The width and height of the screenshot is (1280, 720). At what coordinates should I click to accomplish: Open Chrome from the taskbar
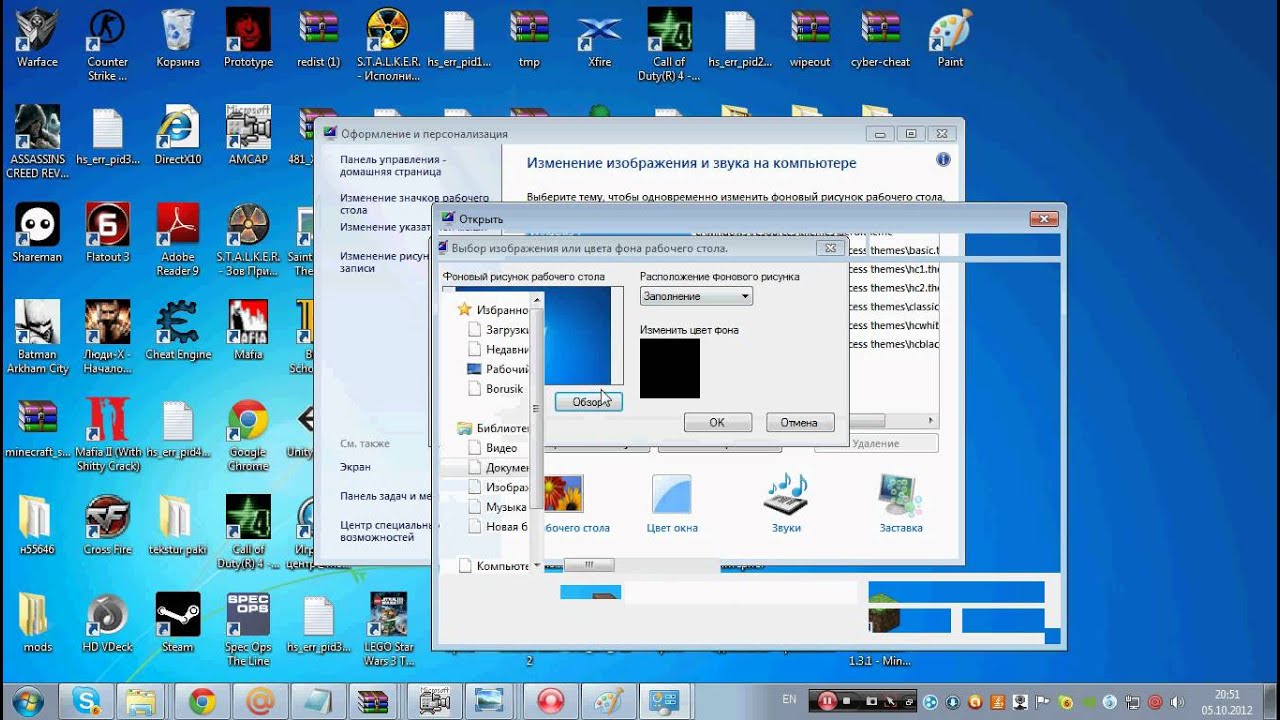[x=202, y=701]
